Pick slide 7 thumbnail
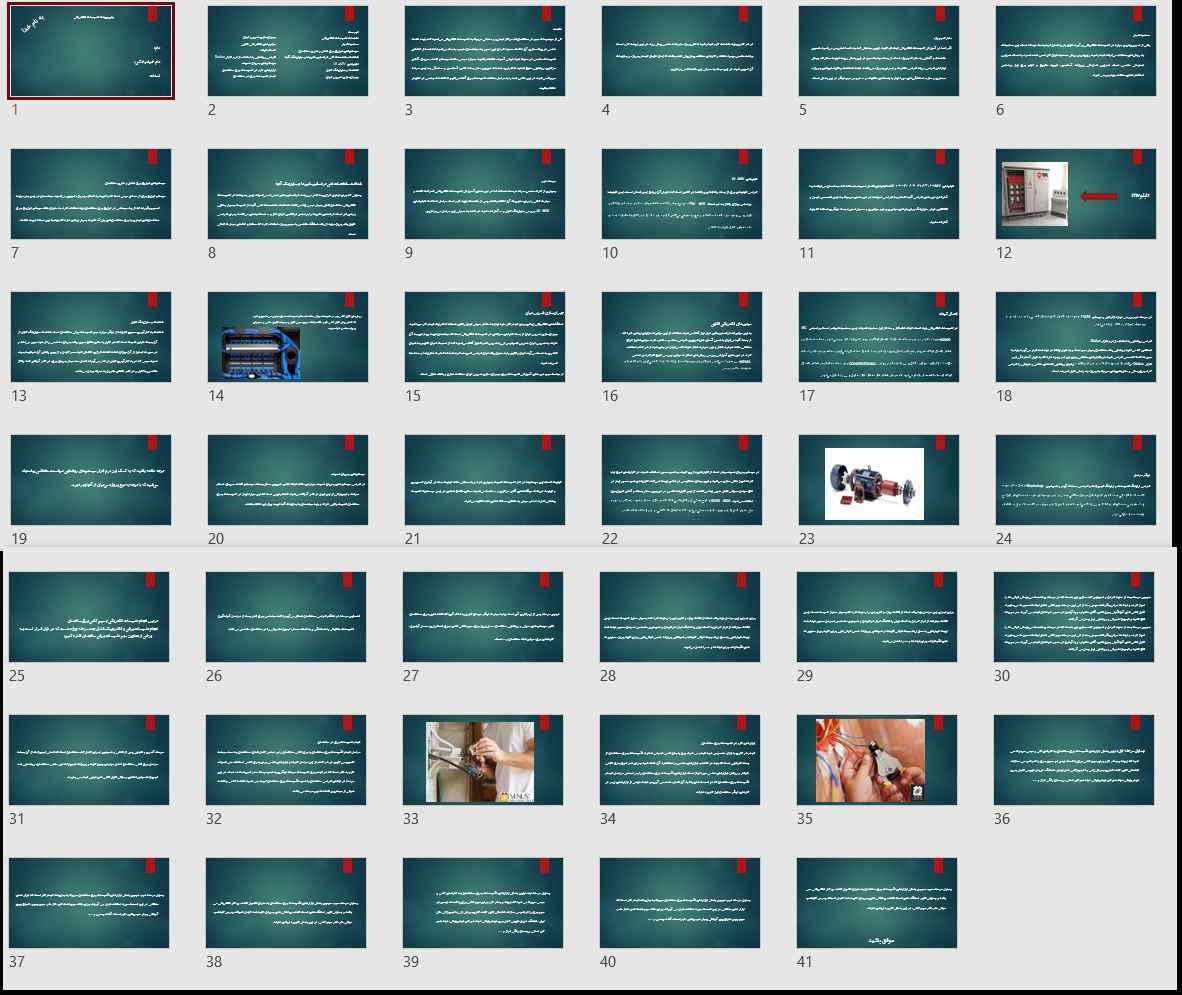The image size is (1182, 995). pyautogui.click(x=91, y=194)
